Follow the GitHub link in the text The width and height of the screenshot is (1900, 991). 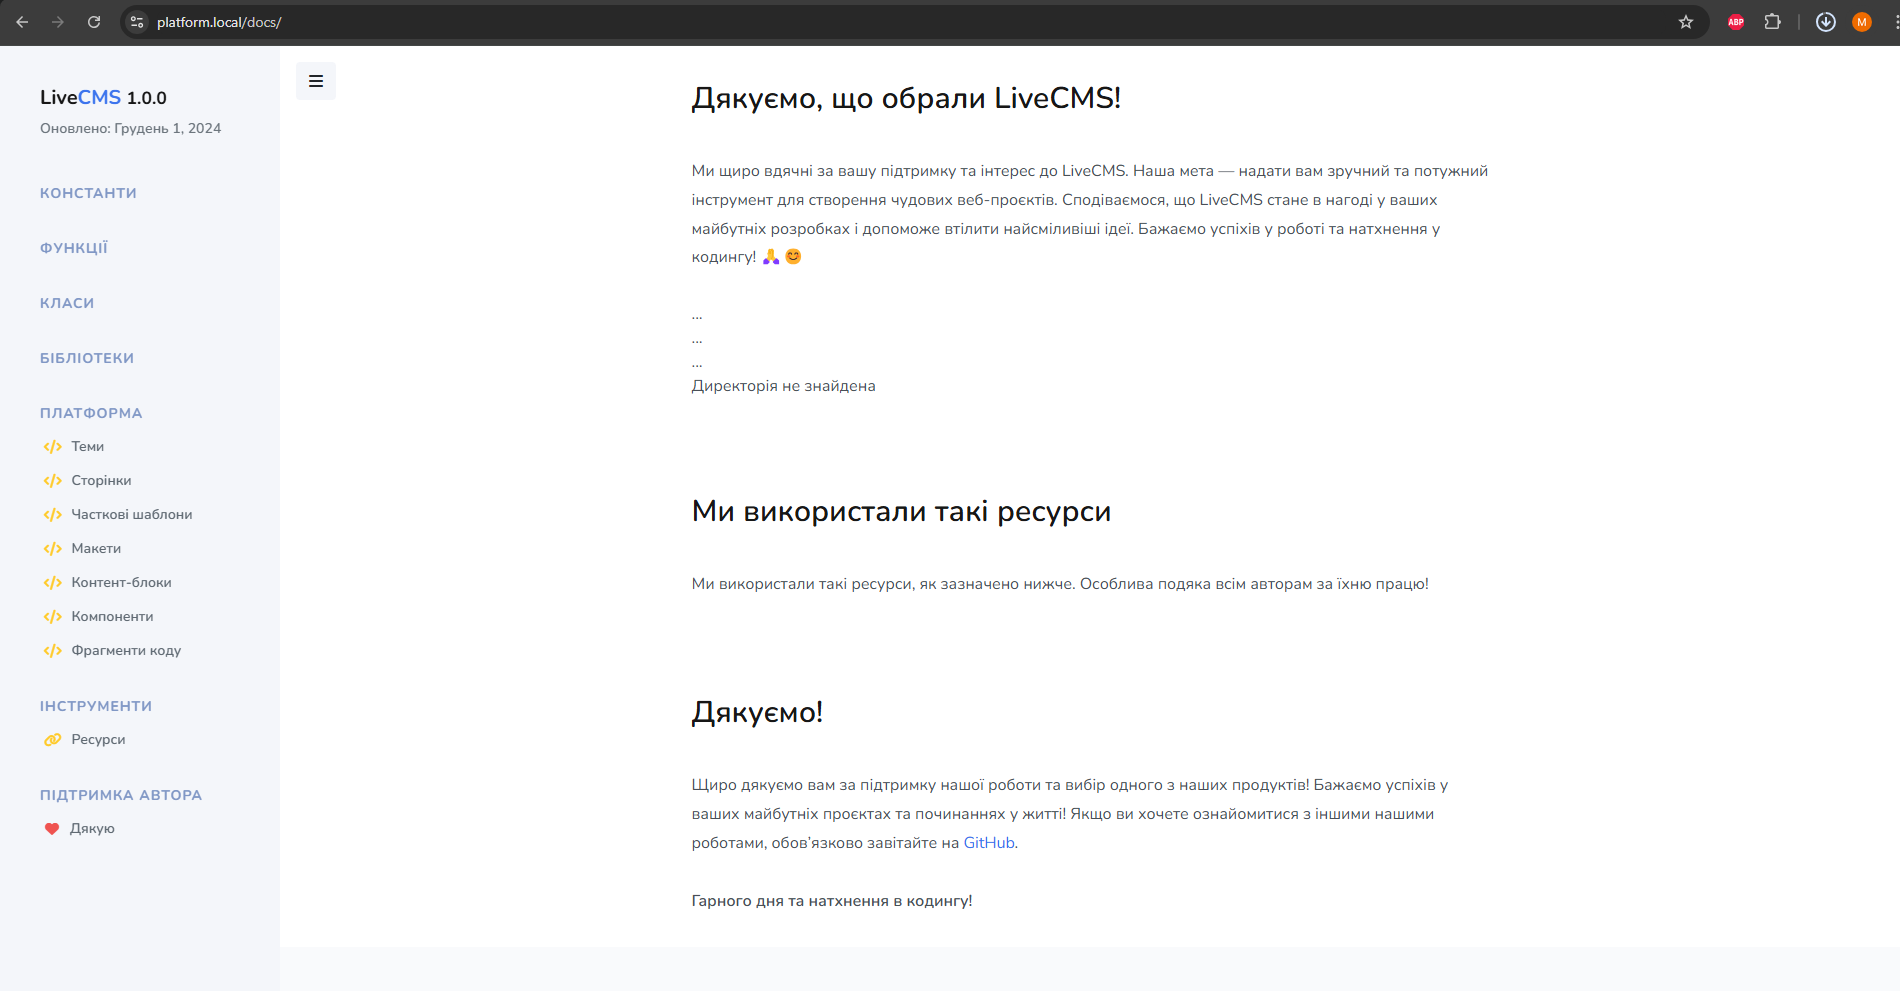click(x=989, y=843)
